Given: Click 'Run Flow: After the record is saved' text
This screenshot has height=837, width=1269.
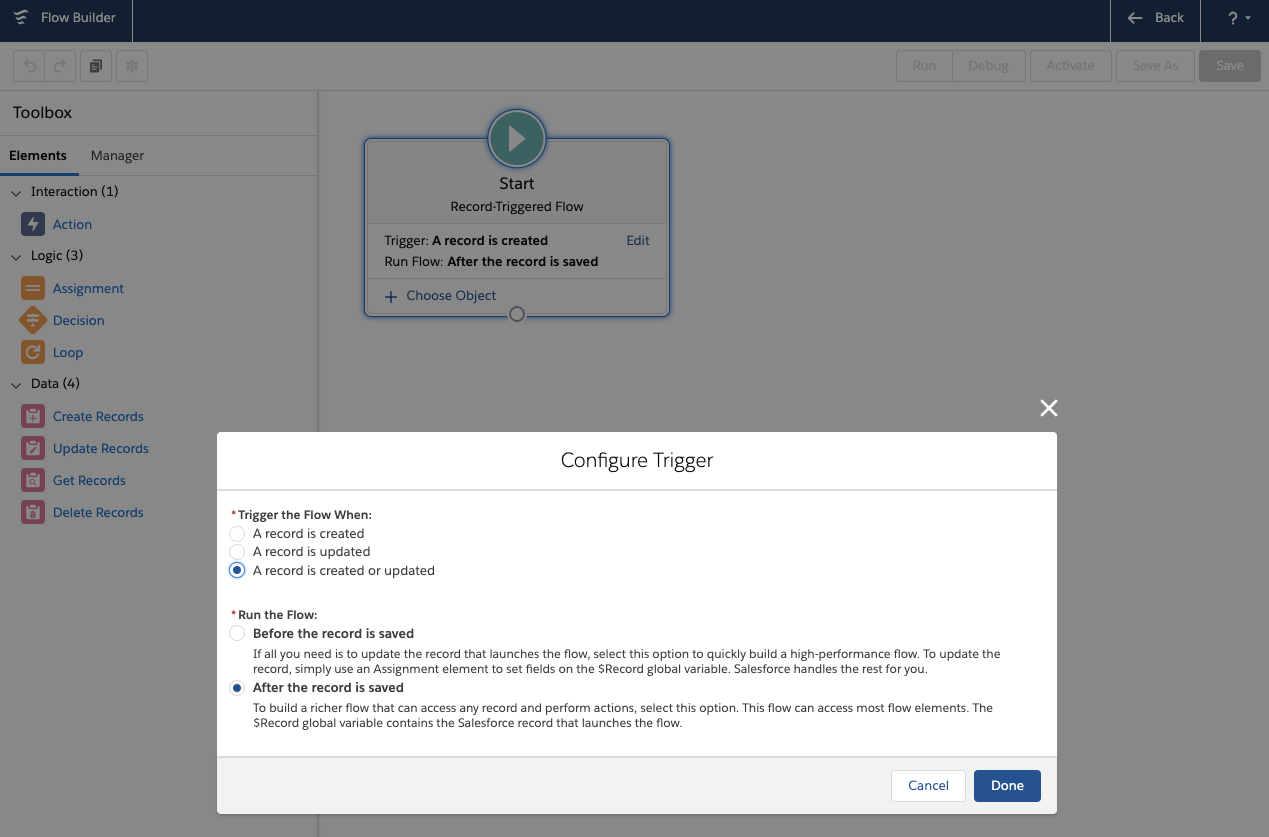Looking at the screenshot, I should pyautogui.click(x=491, y=262).
